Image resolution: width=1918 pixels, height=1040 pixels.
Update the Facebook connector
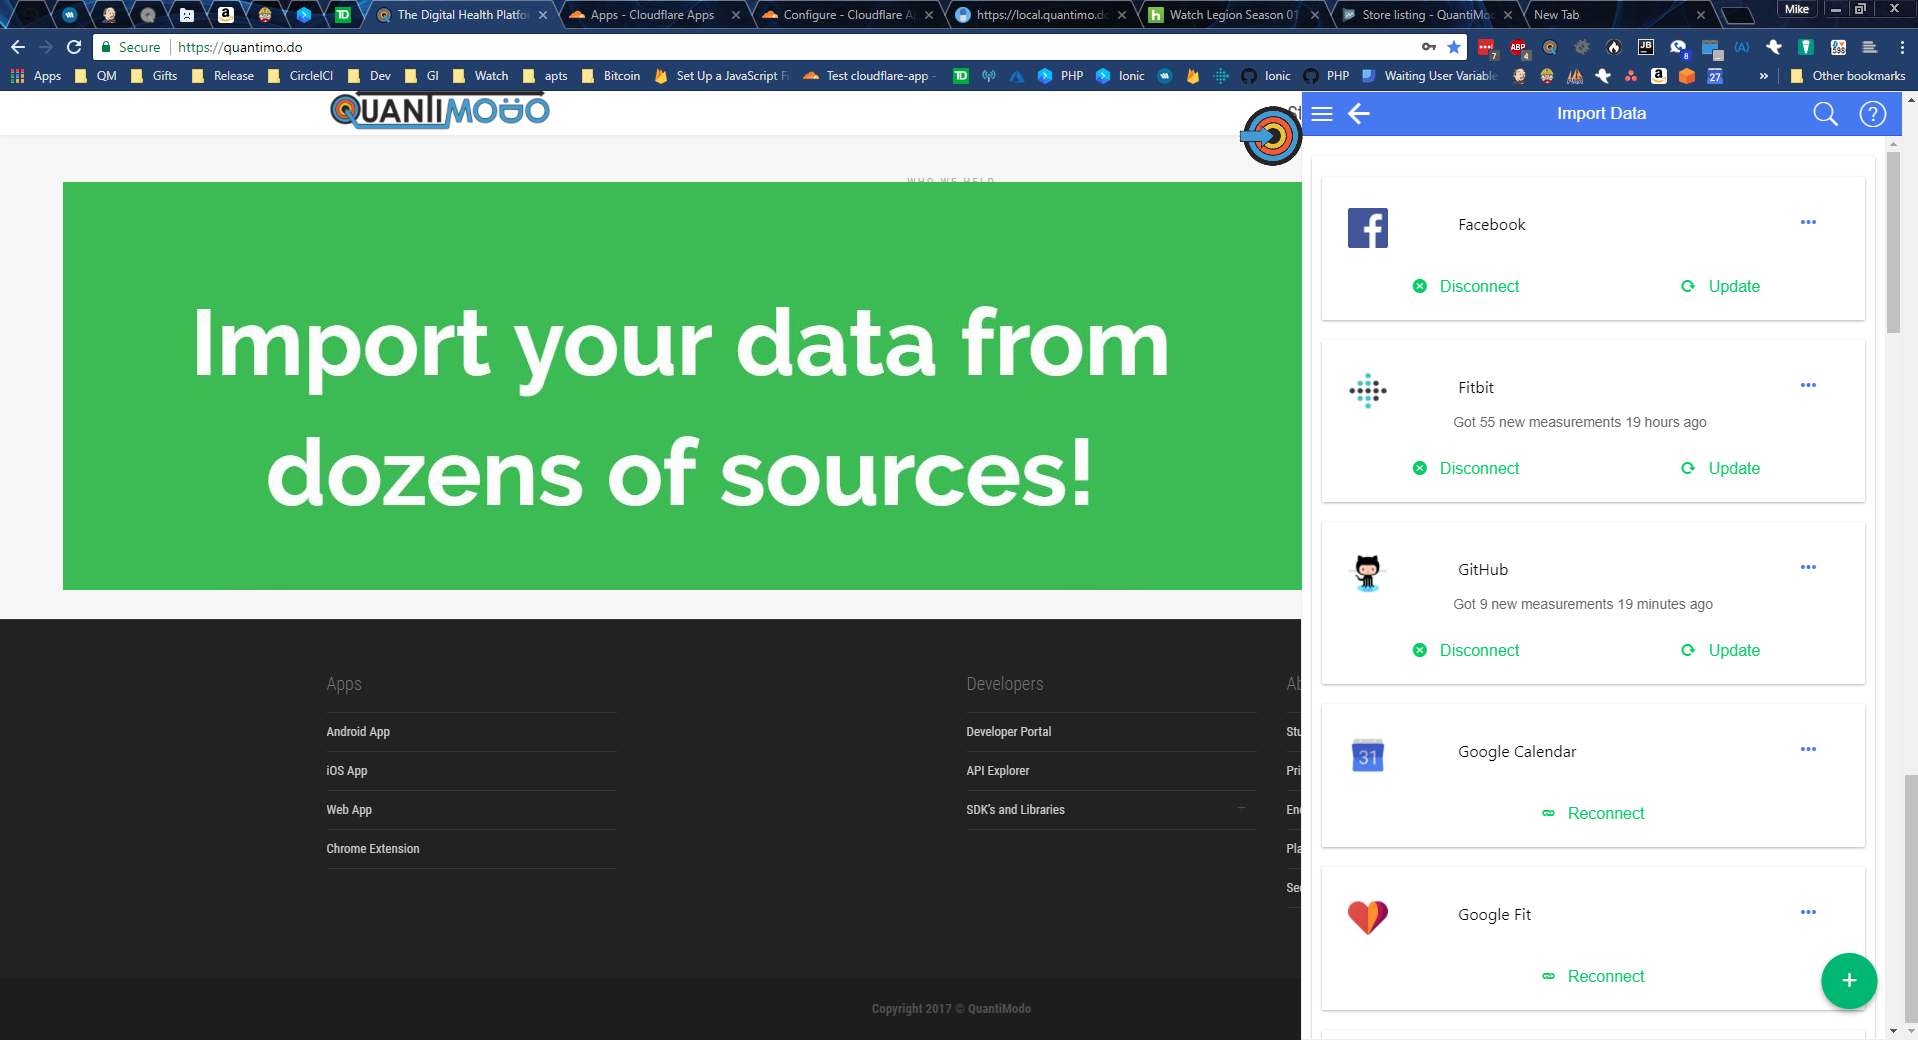[x=1721, y=287]
